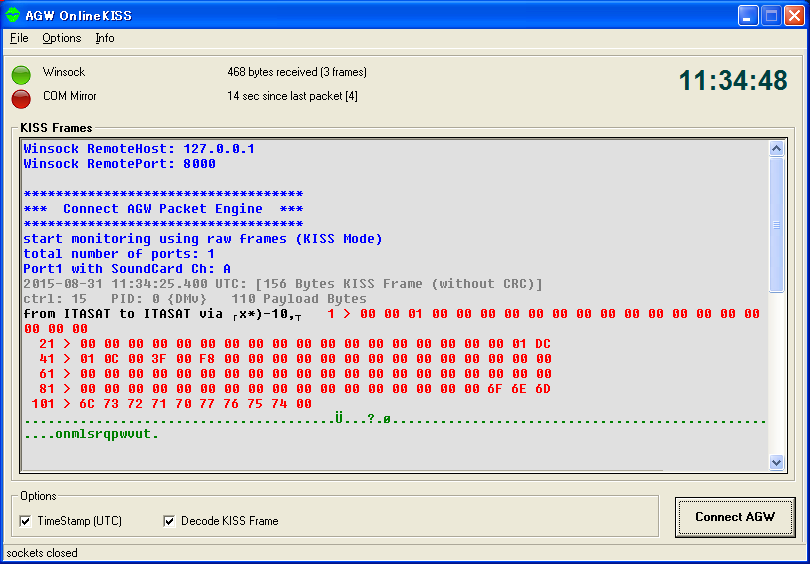
Task: Click the 'sockets closed' status bar text
Action: (42, 553)
